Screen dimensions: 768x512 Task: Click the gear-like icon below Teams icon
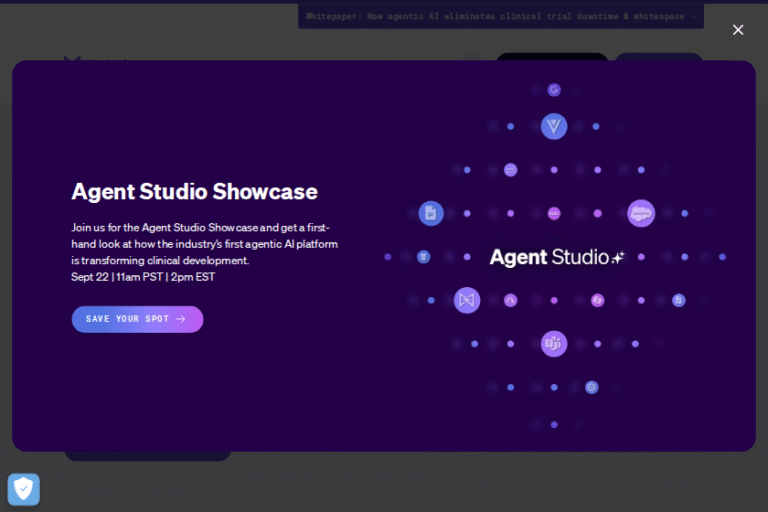[592, 387]
